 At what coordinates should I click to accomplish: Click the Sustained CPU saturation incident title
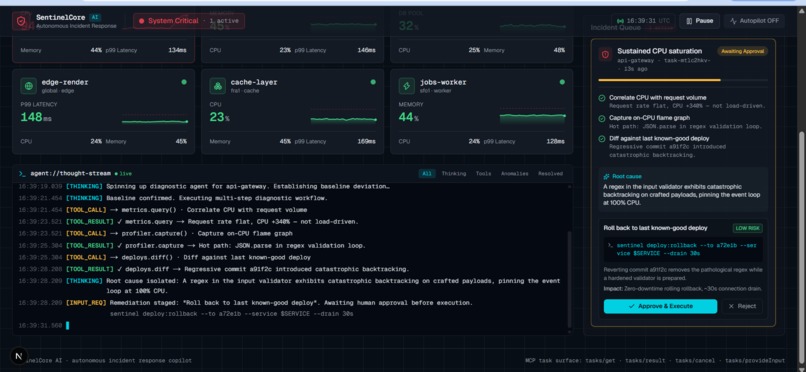tap(660, 51)
